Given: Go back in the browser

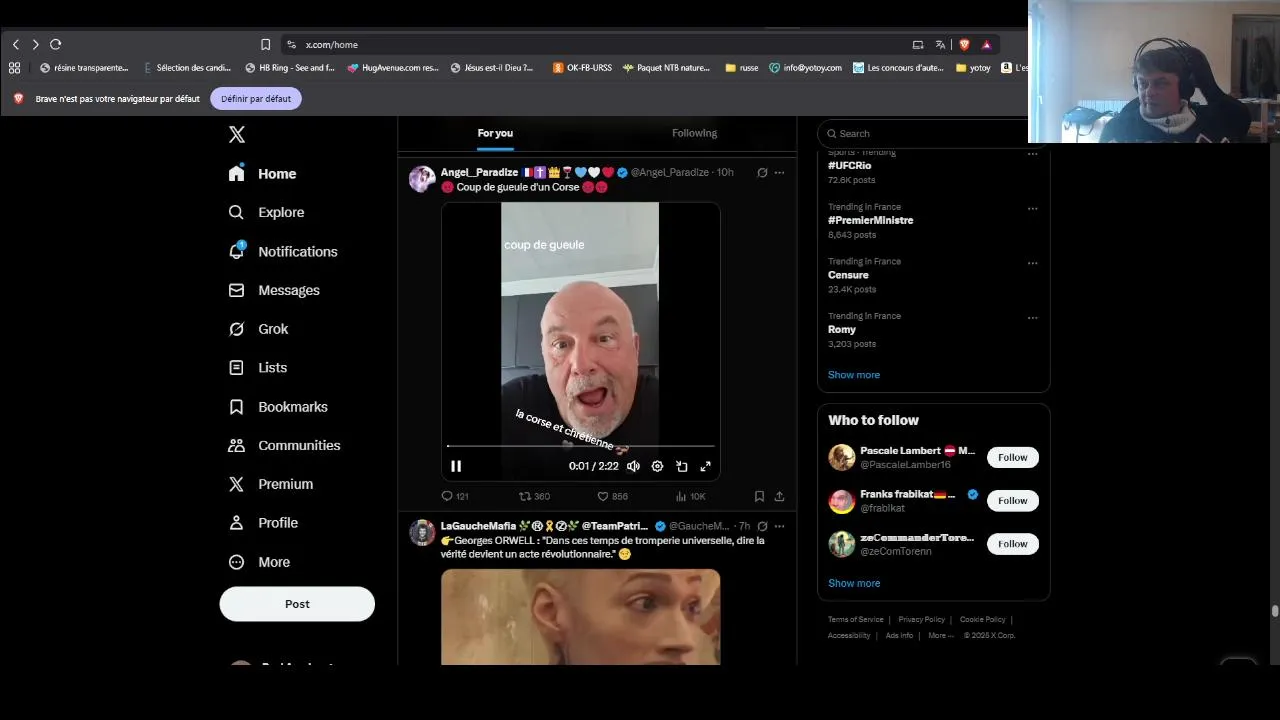Looking at the screenshot, I should tap(16, 45).
